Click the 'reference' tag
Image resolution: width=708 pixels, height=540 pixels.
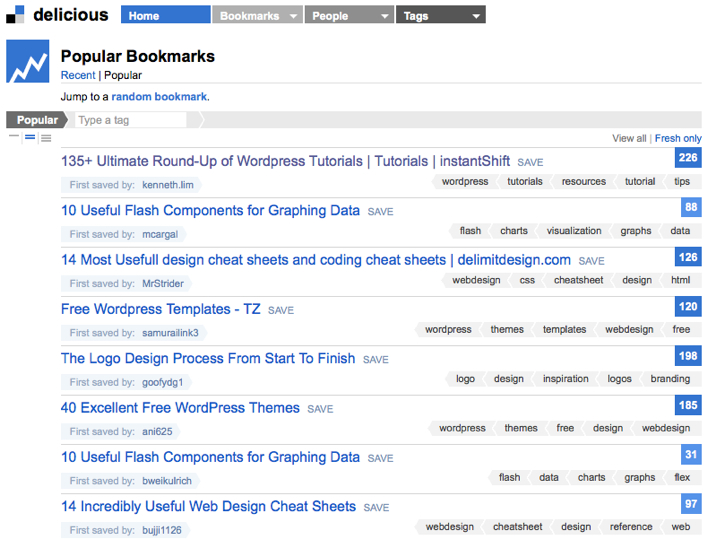point(631,526)
